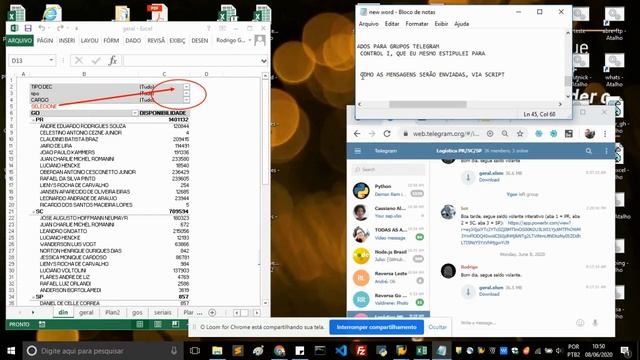Click the Ocultar link in the sharing bar
The width and height of the screenshot is (640, 360).
tap(438, 327)
